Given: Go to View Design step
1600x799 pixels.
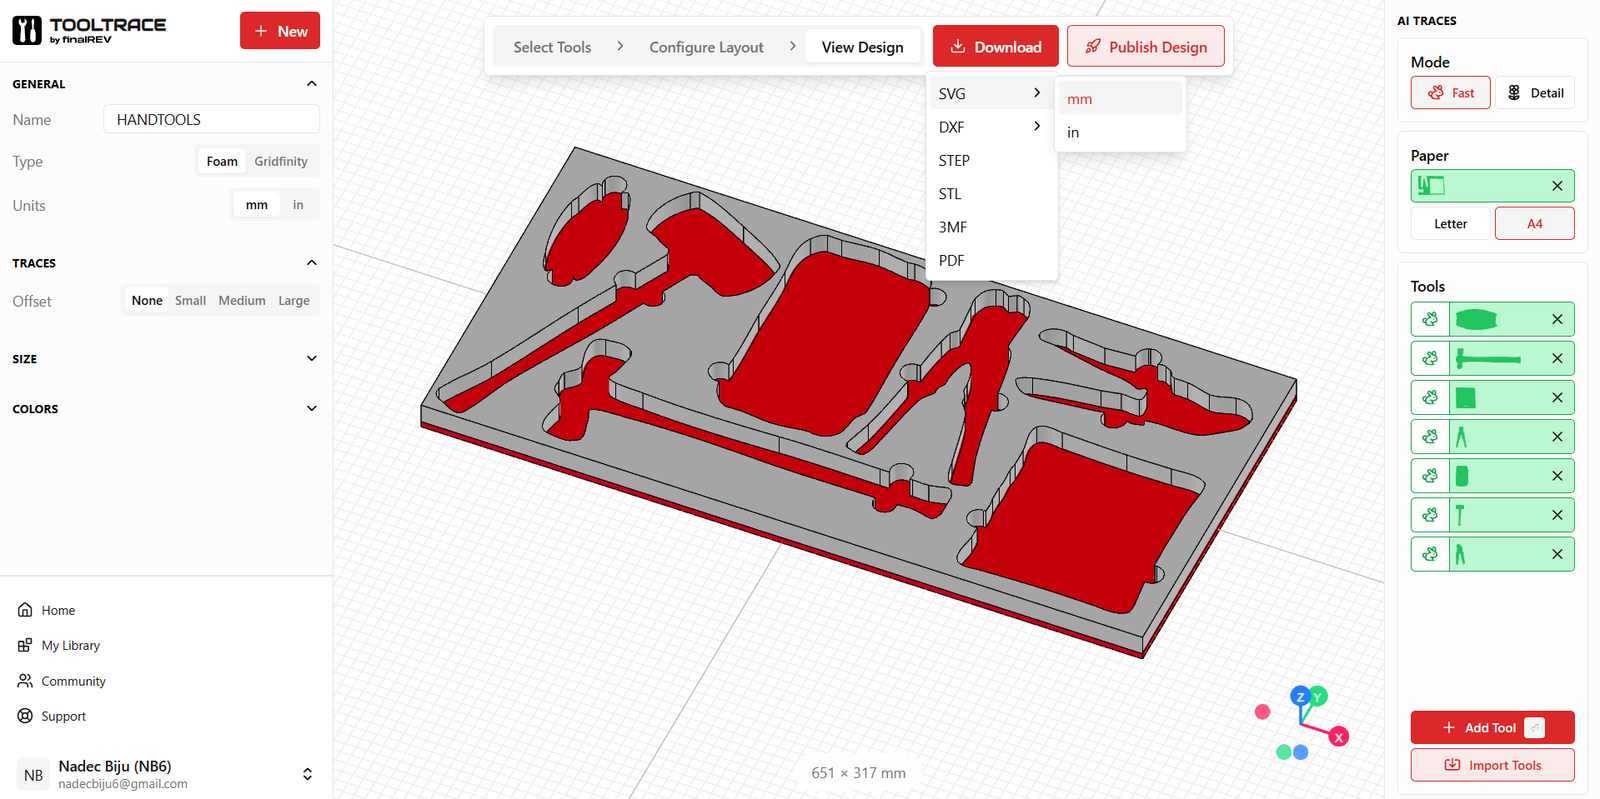Looking at the screenshot, I should point(863,47).
